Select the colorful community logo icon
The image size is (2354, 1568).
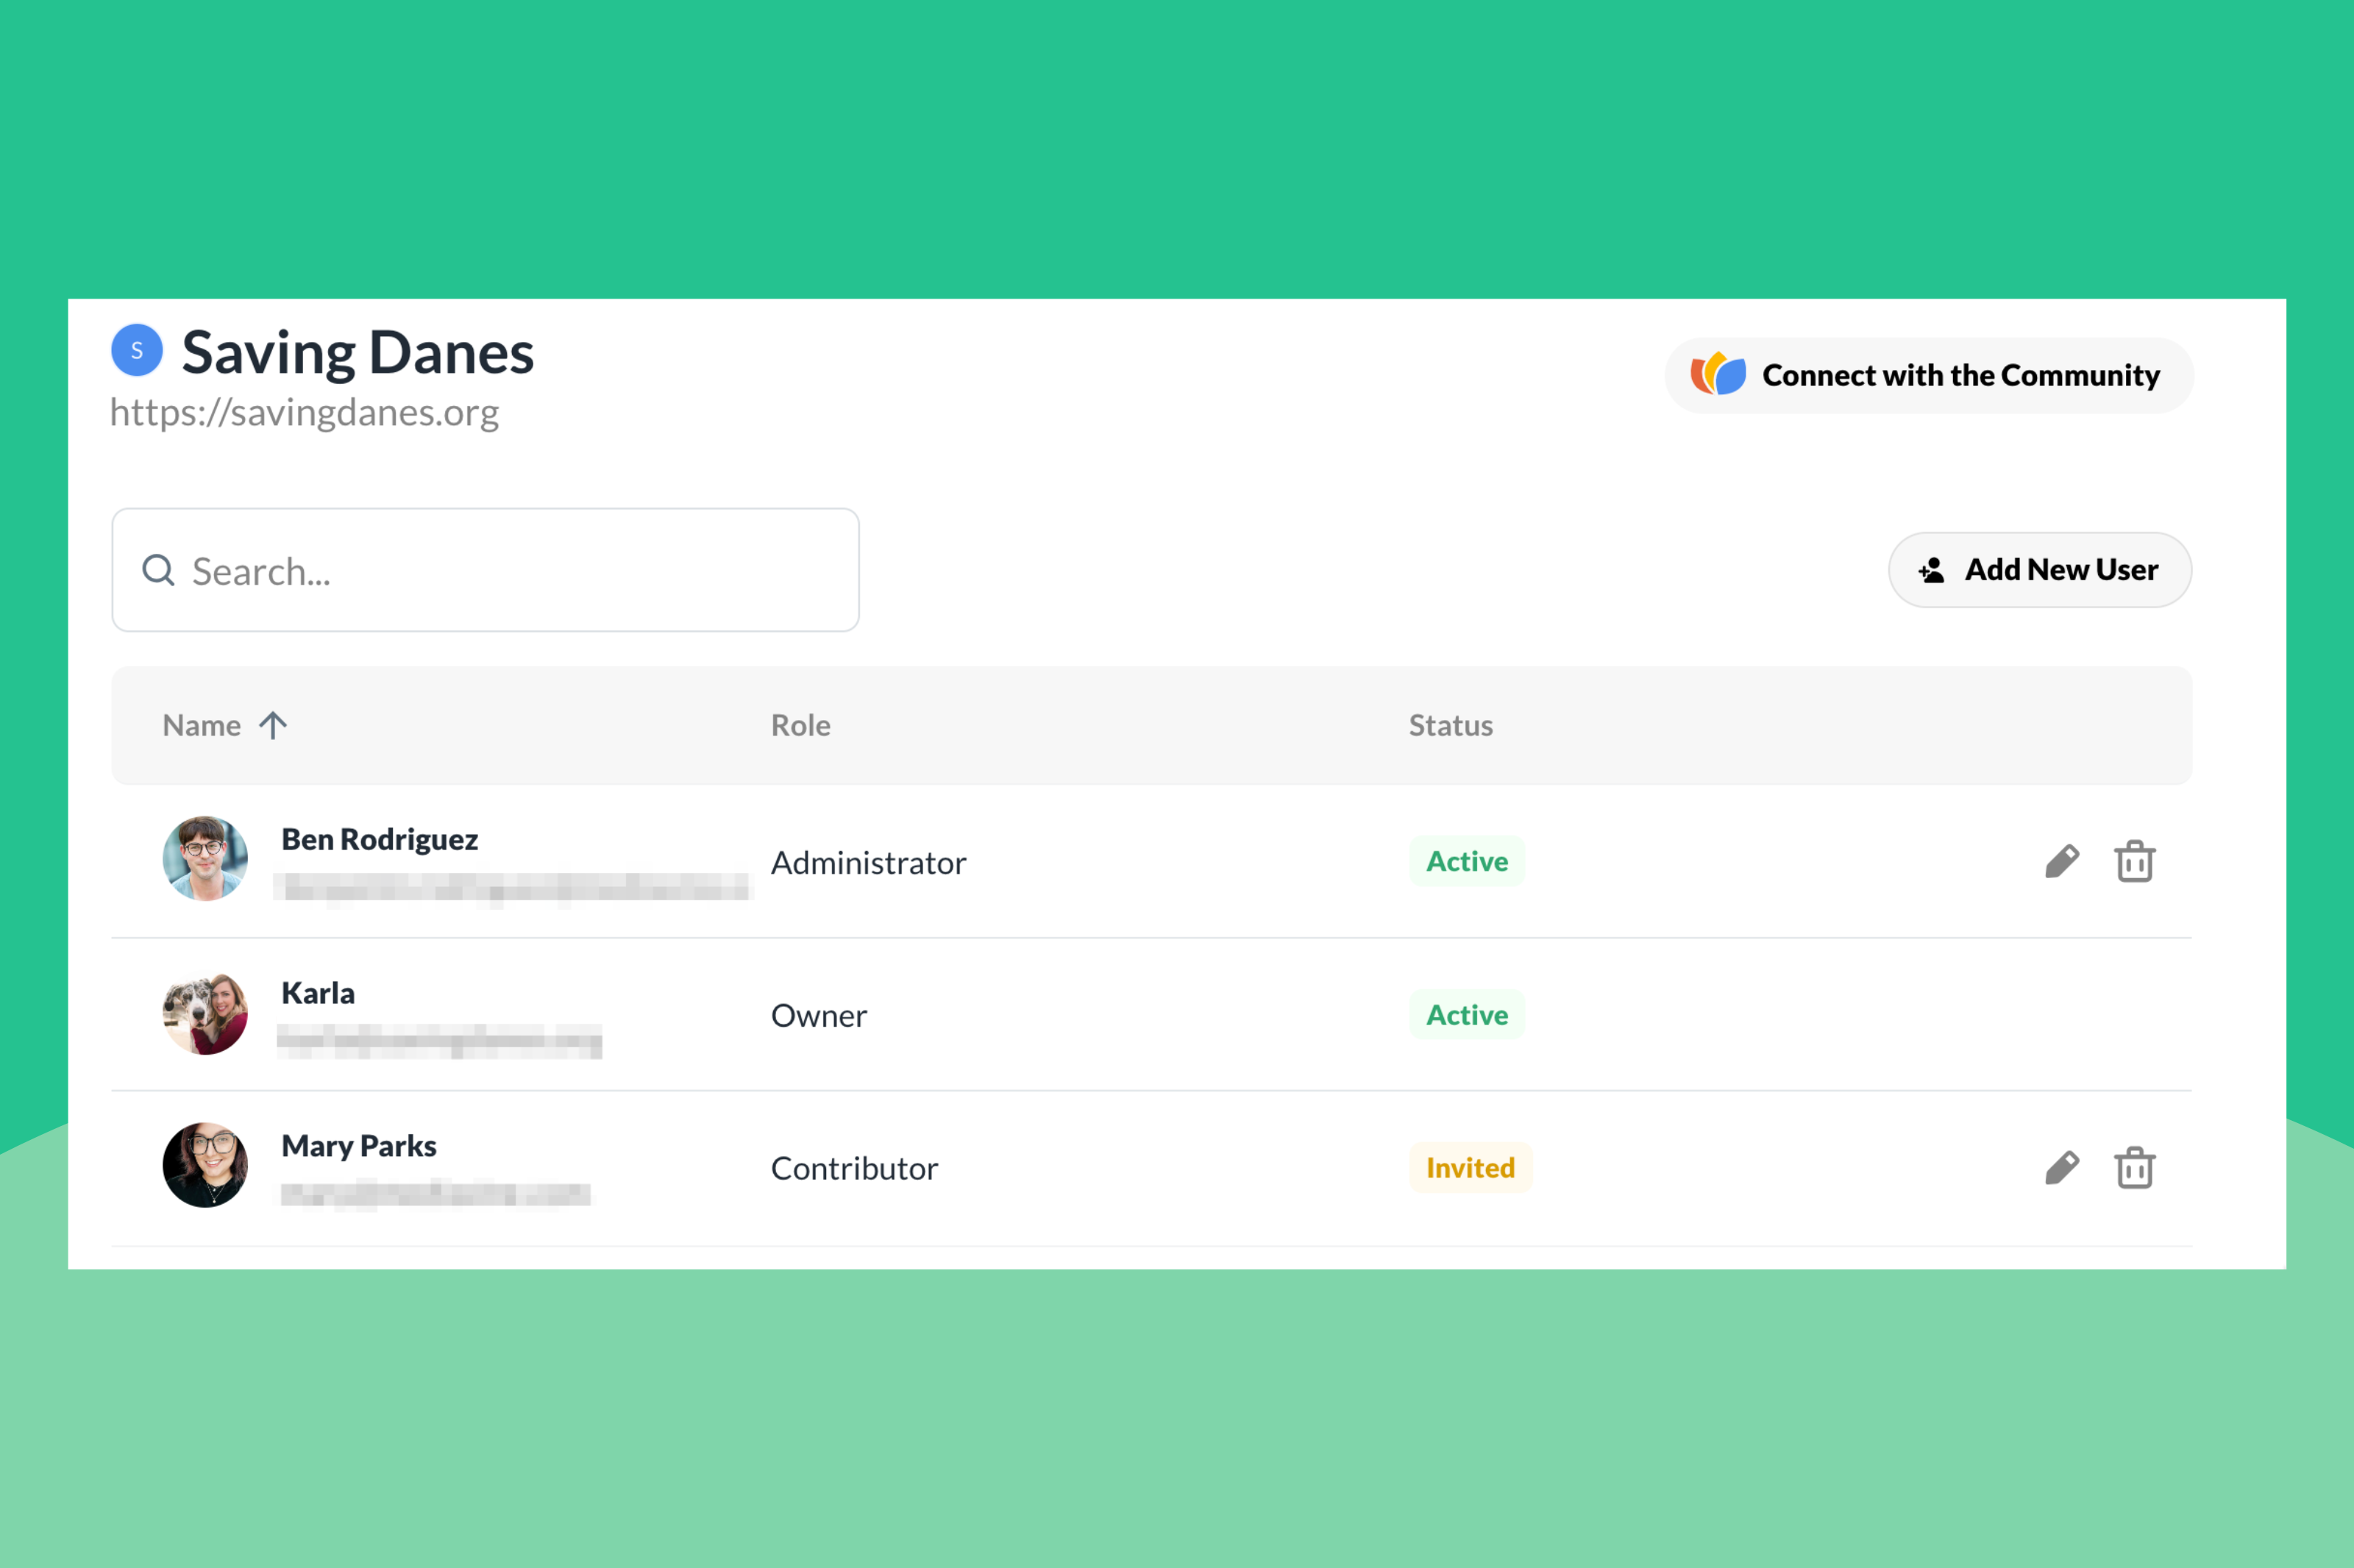[x=1717, y=374]
